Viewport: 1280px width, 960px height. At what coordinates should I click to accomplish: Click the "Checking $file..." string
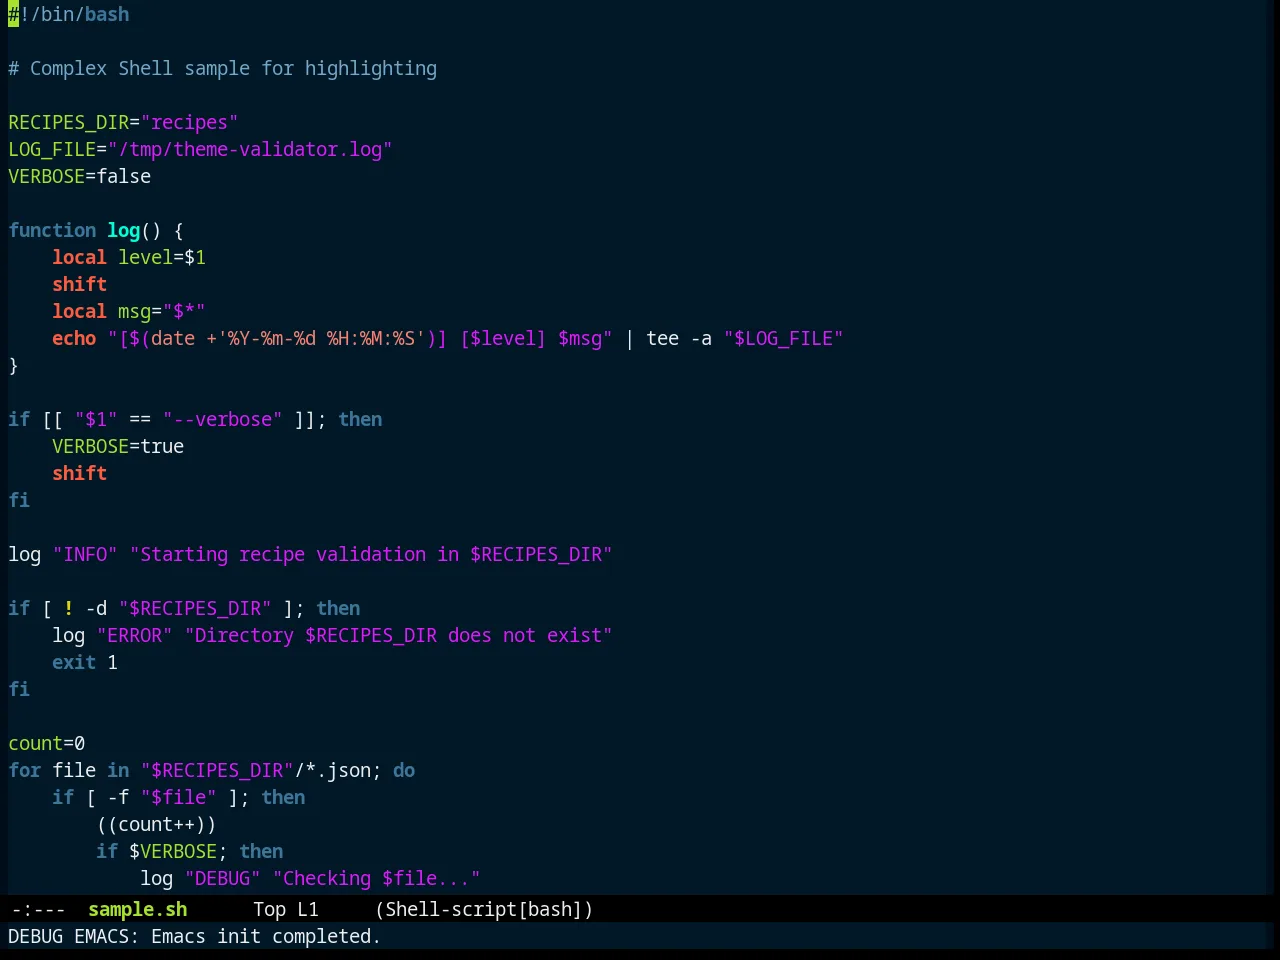click(x=377, y=878)
